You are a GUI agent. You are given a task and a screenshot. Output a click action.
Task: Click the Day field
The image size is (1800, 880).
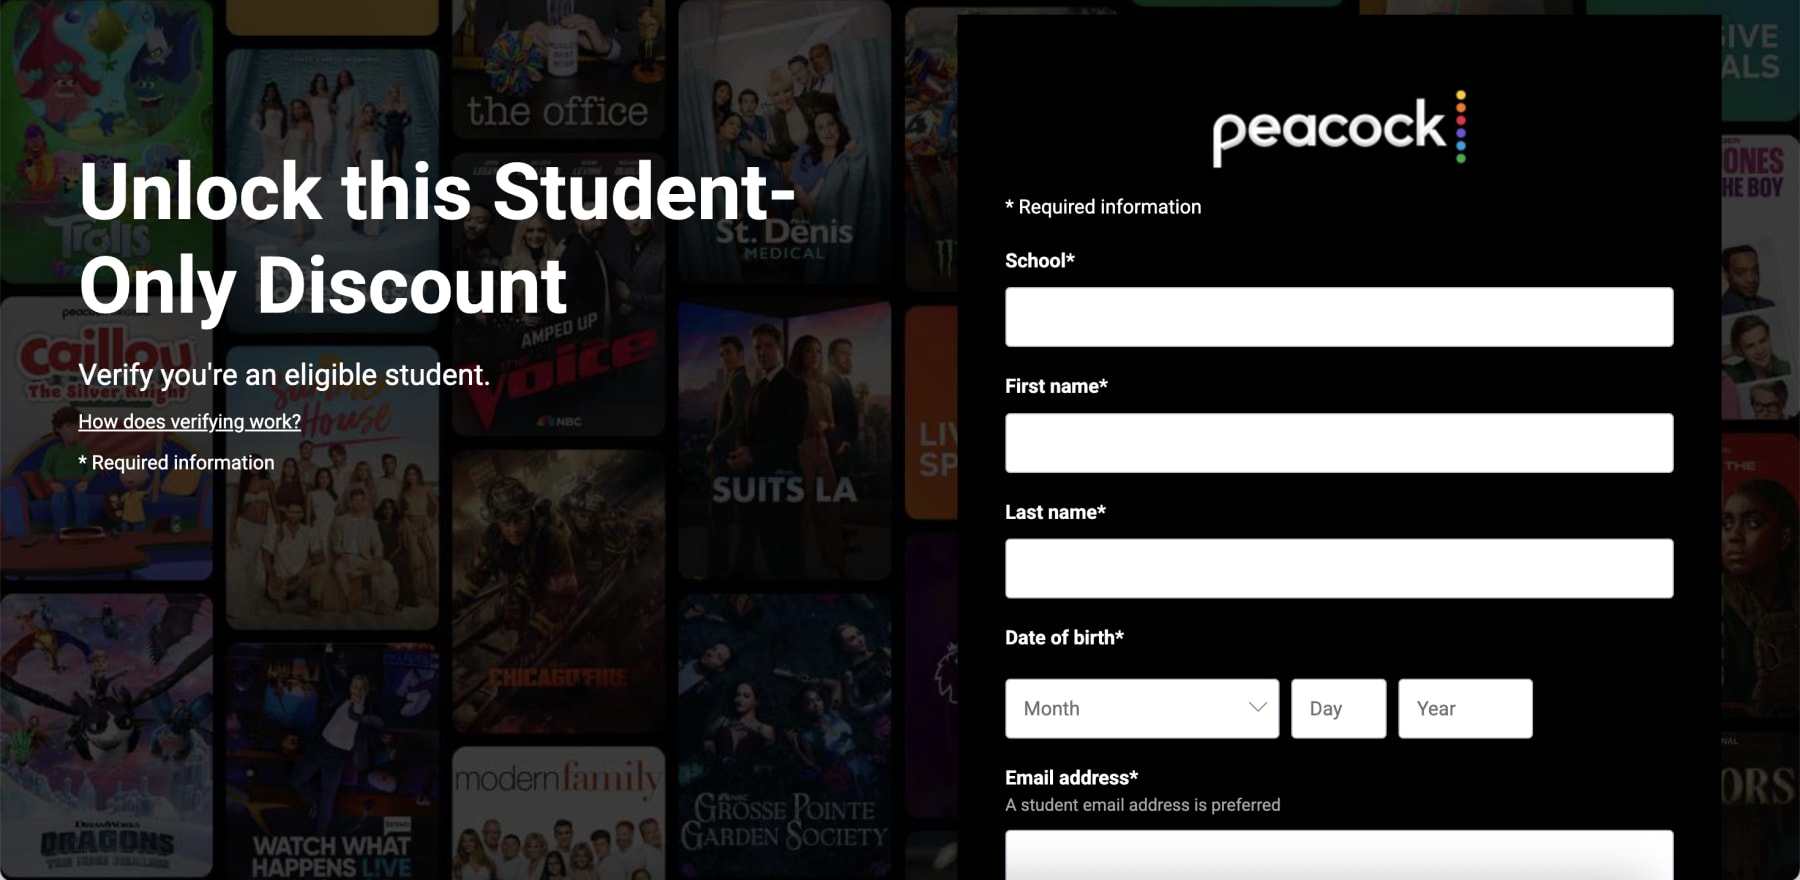click(1339, 709)
